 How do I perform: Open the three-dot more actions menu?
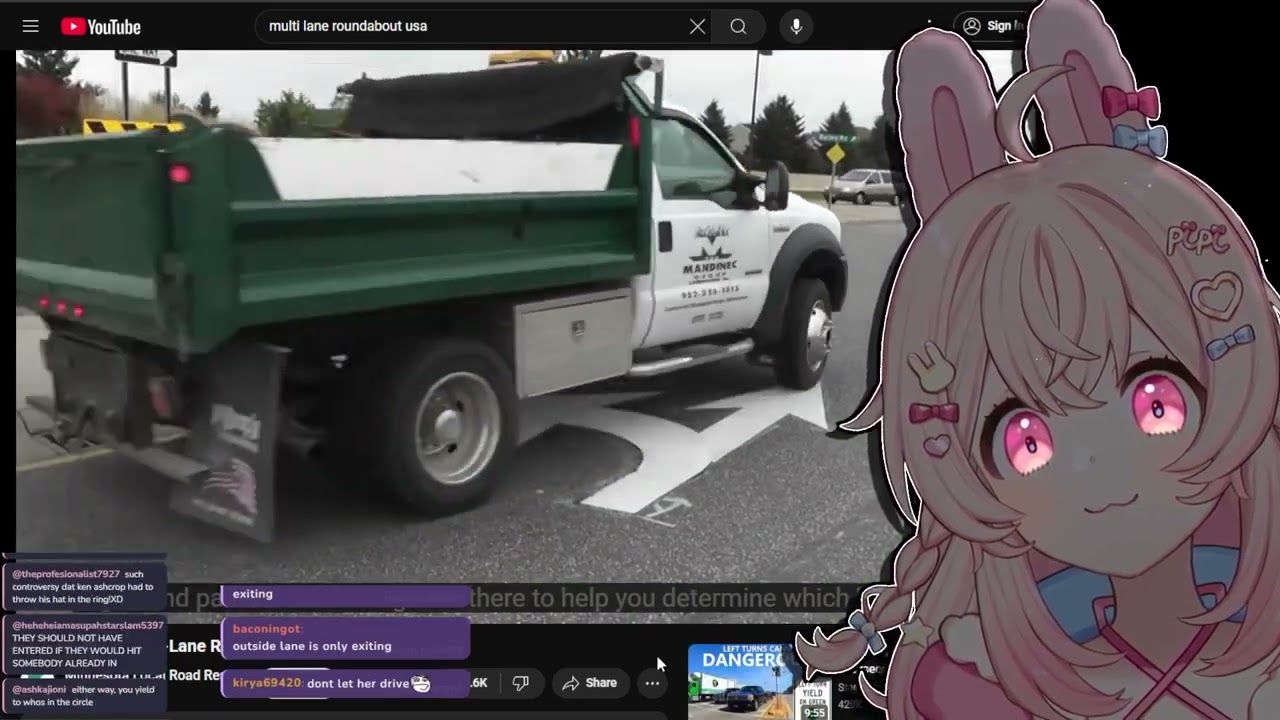coord(652,683)
